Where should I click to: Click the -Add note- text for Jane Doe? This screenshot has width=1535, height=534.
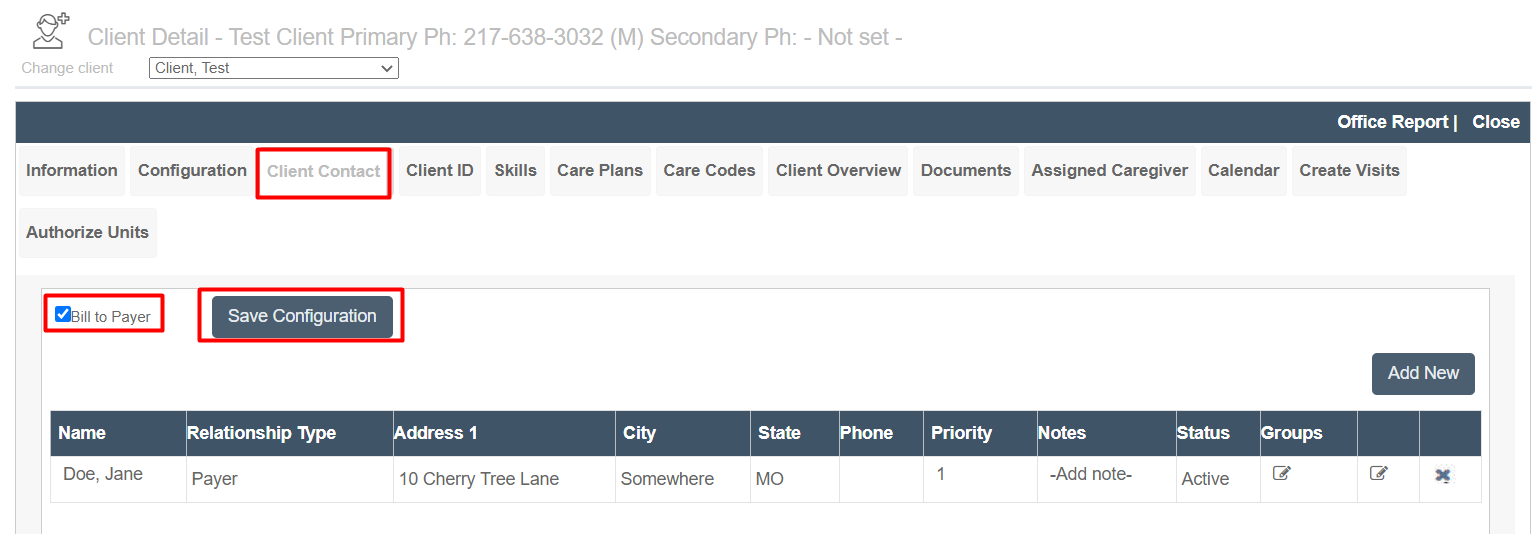[x=1091, y=474]
